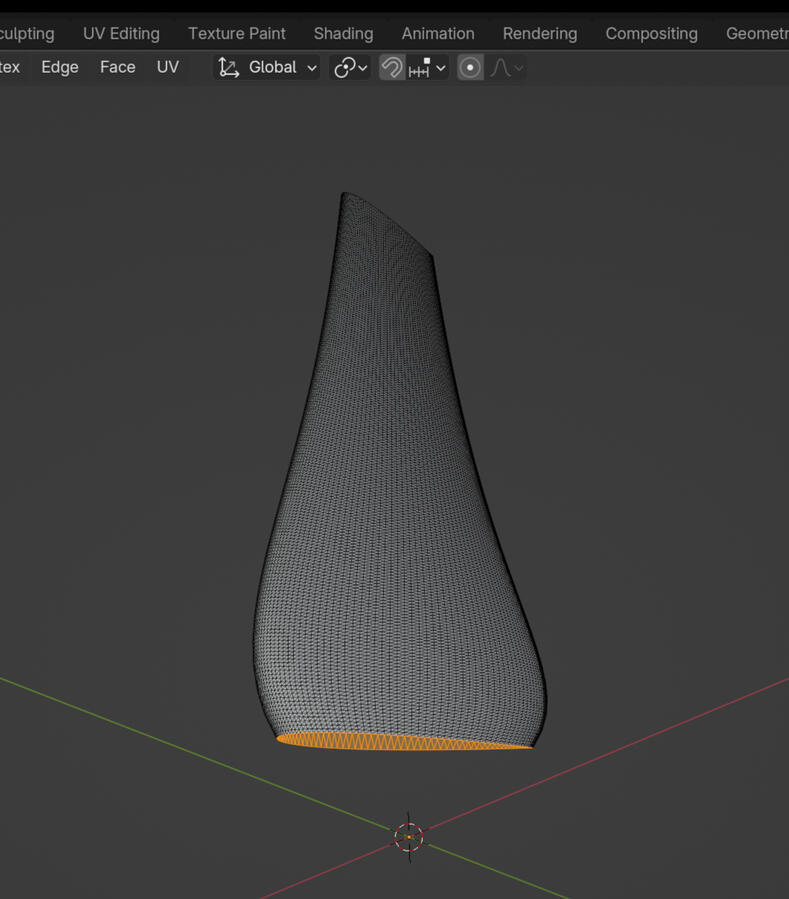This screenshot has height=899, width=789.
Task: Open the Animation workspace tab
Action: pos(438,33)
